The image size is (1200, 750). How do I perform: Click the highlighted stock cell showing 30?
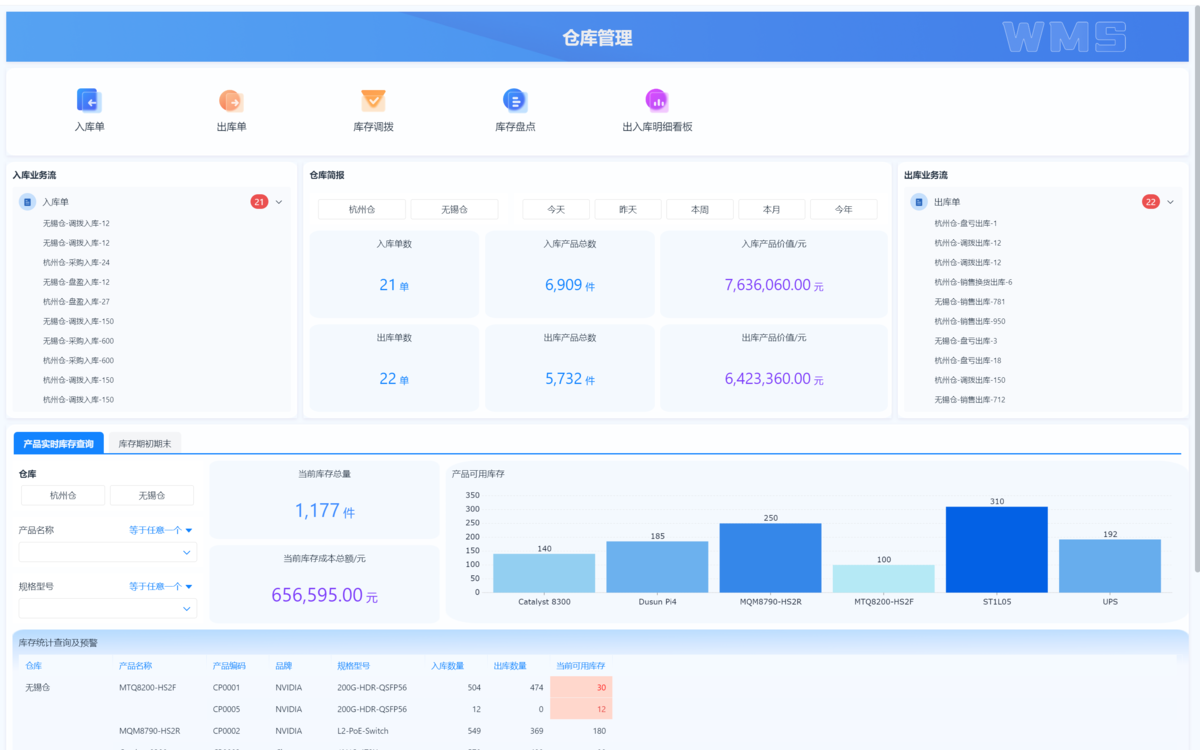(582, 687)
